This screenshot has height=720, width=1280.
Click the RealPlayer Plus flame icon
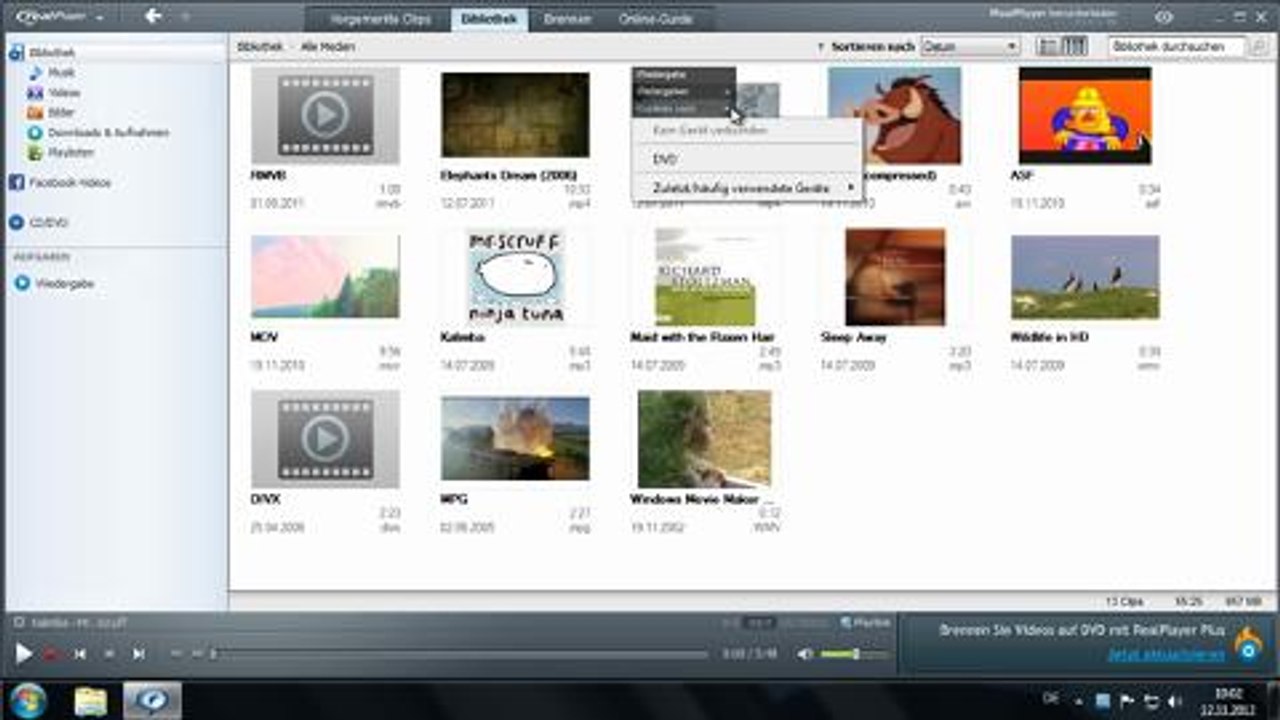(1248, 644)
